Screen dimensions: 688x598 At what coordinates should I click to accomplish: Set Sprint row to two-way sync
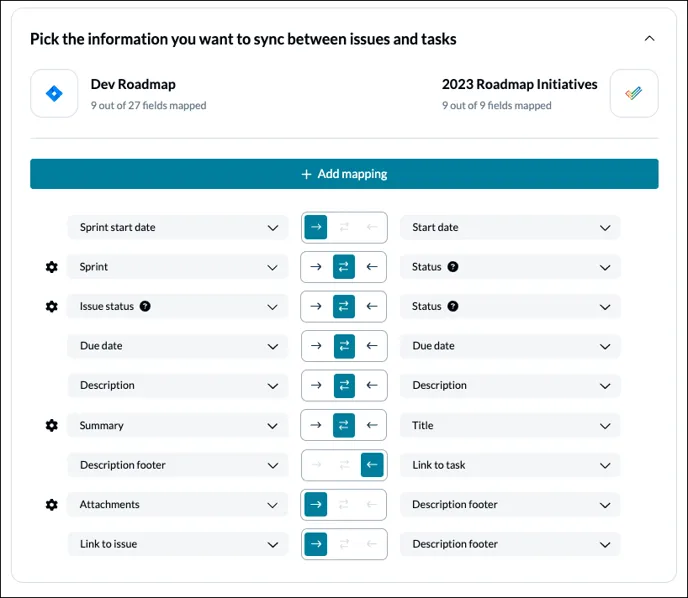344,267
